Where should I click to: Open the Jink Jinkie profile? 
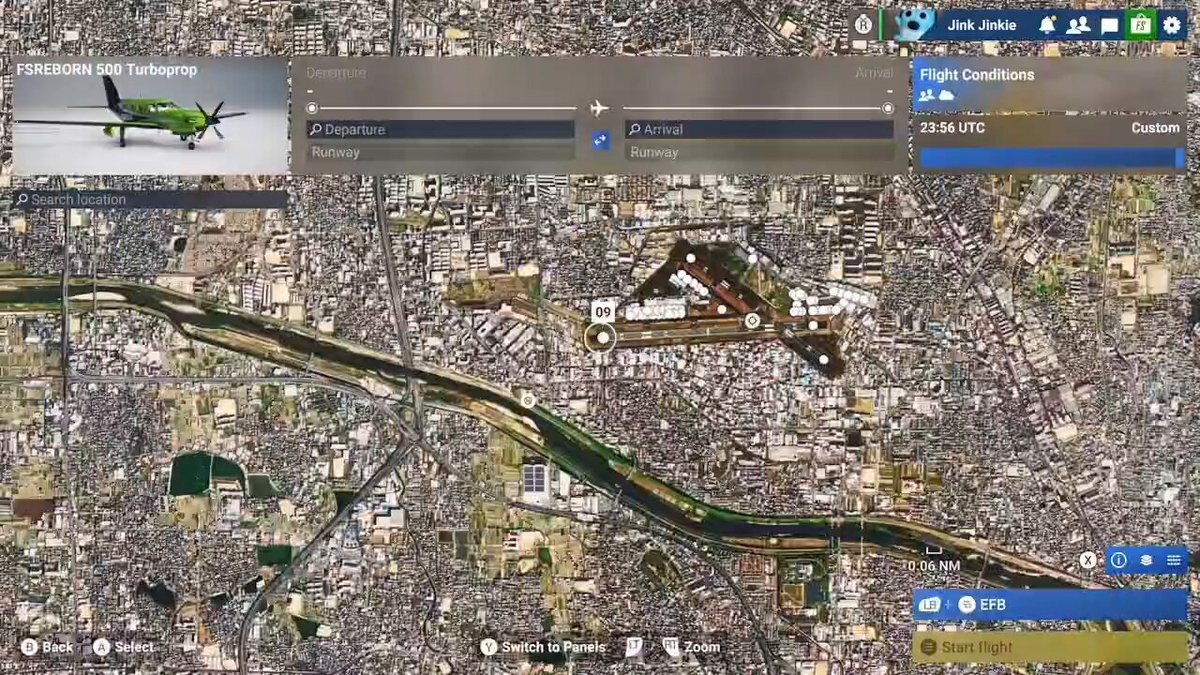(980, 25)
